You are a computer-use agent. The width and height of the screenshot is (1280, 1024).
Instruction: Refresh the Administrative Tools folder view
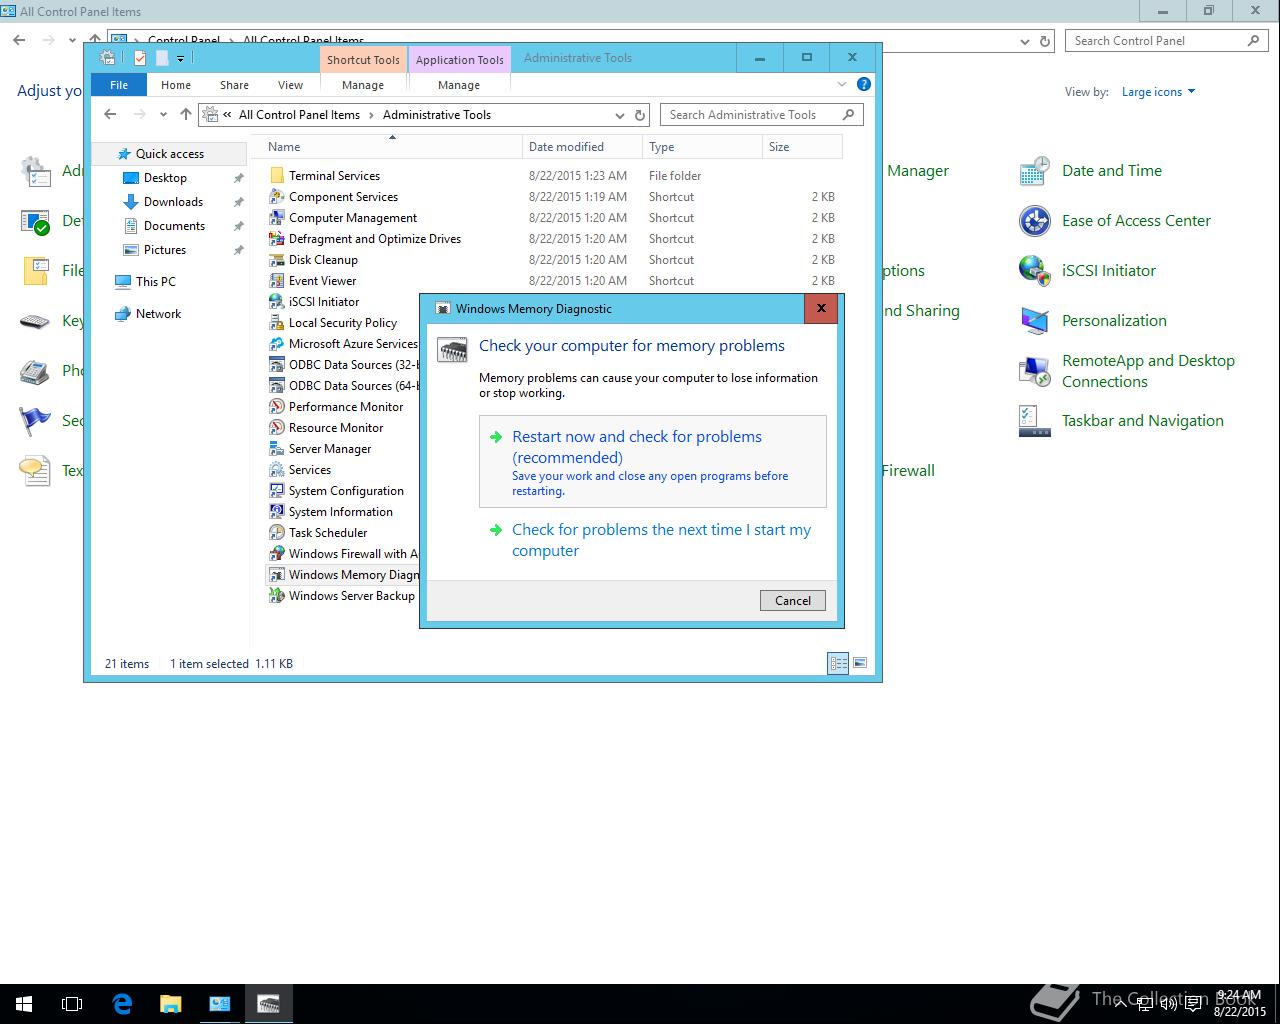click(641, 115)
